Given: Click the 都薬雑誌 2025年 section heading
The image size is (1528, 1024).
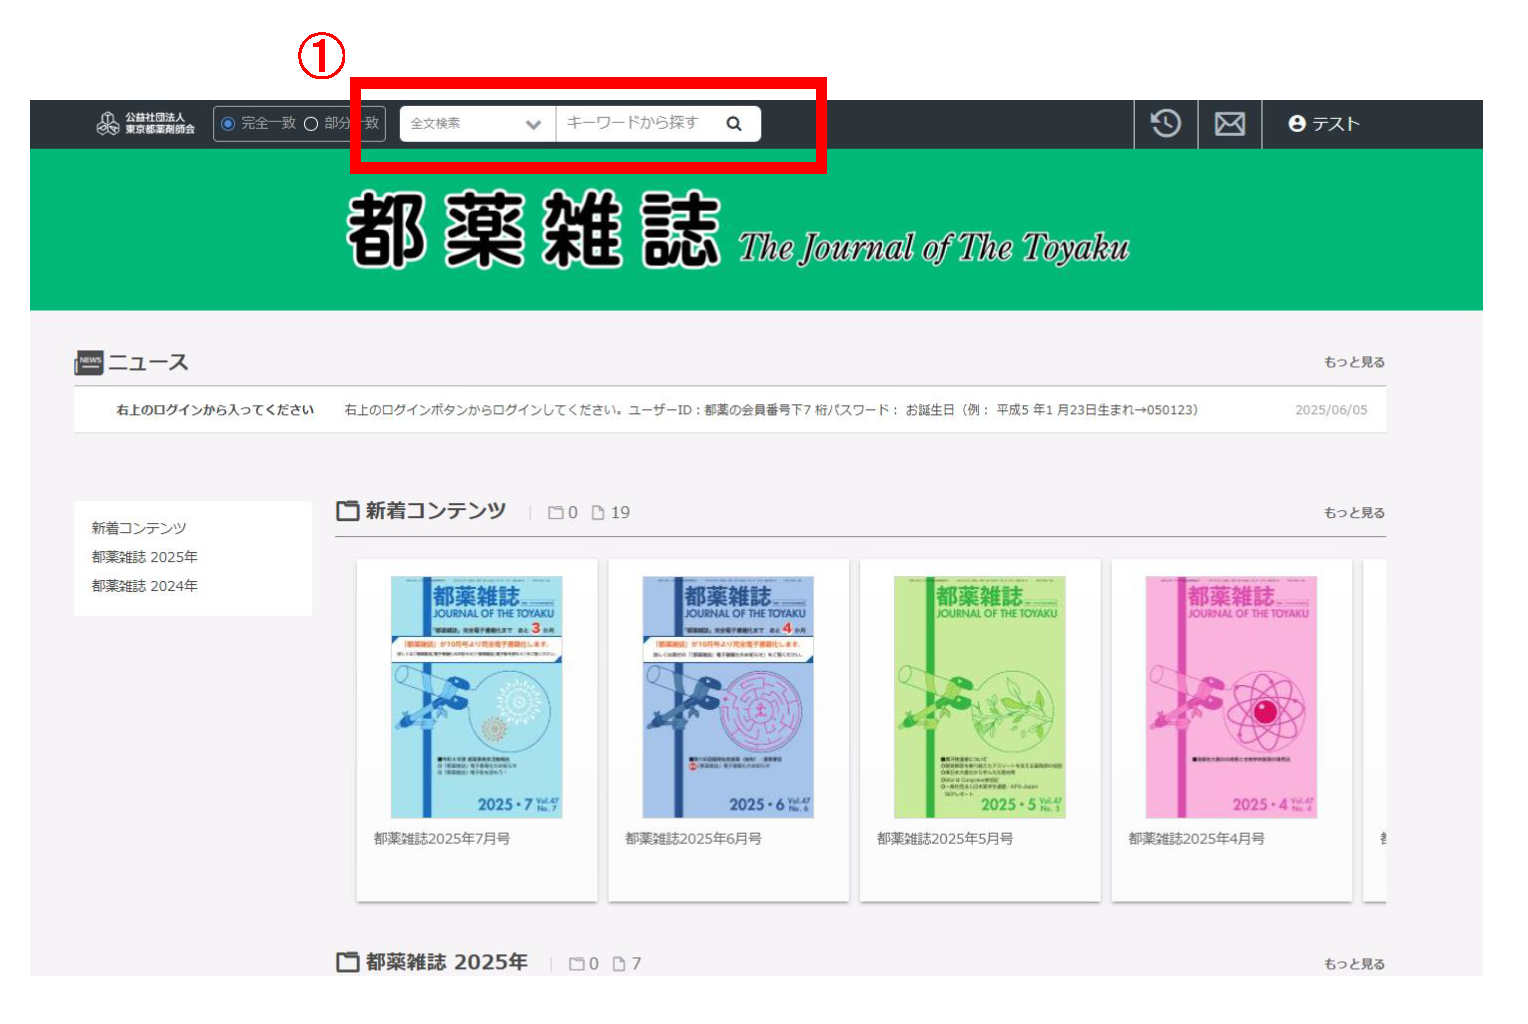Looking at the screenshot, I should click(447, 962).
